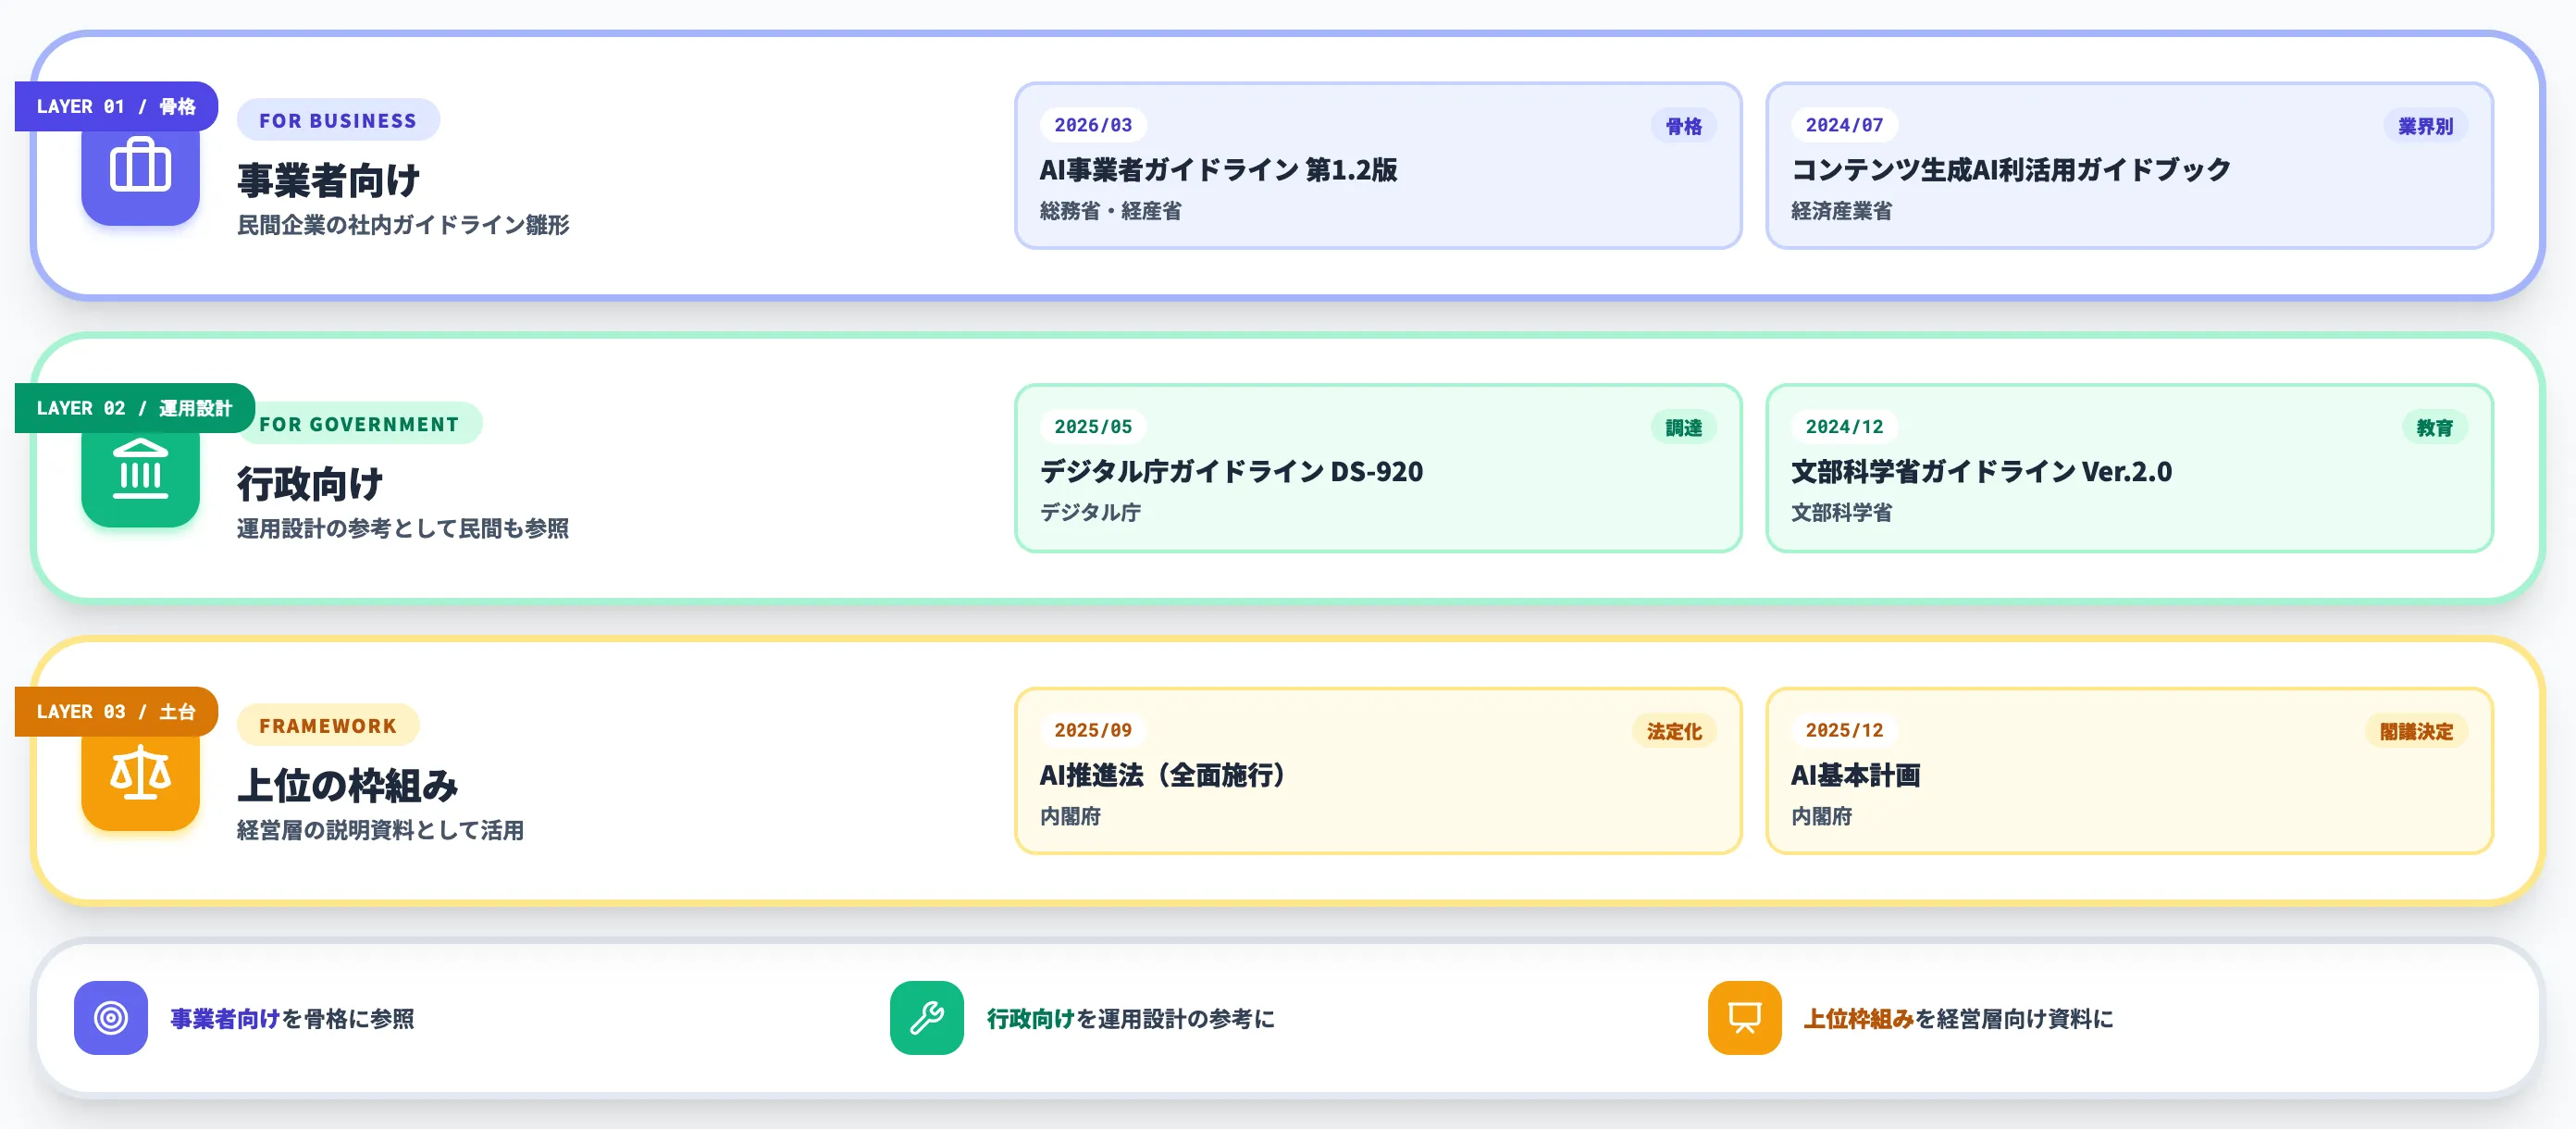
Task: Click the 事業者向け heading
Action: 329,181
